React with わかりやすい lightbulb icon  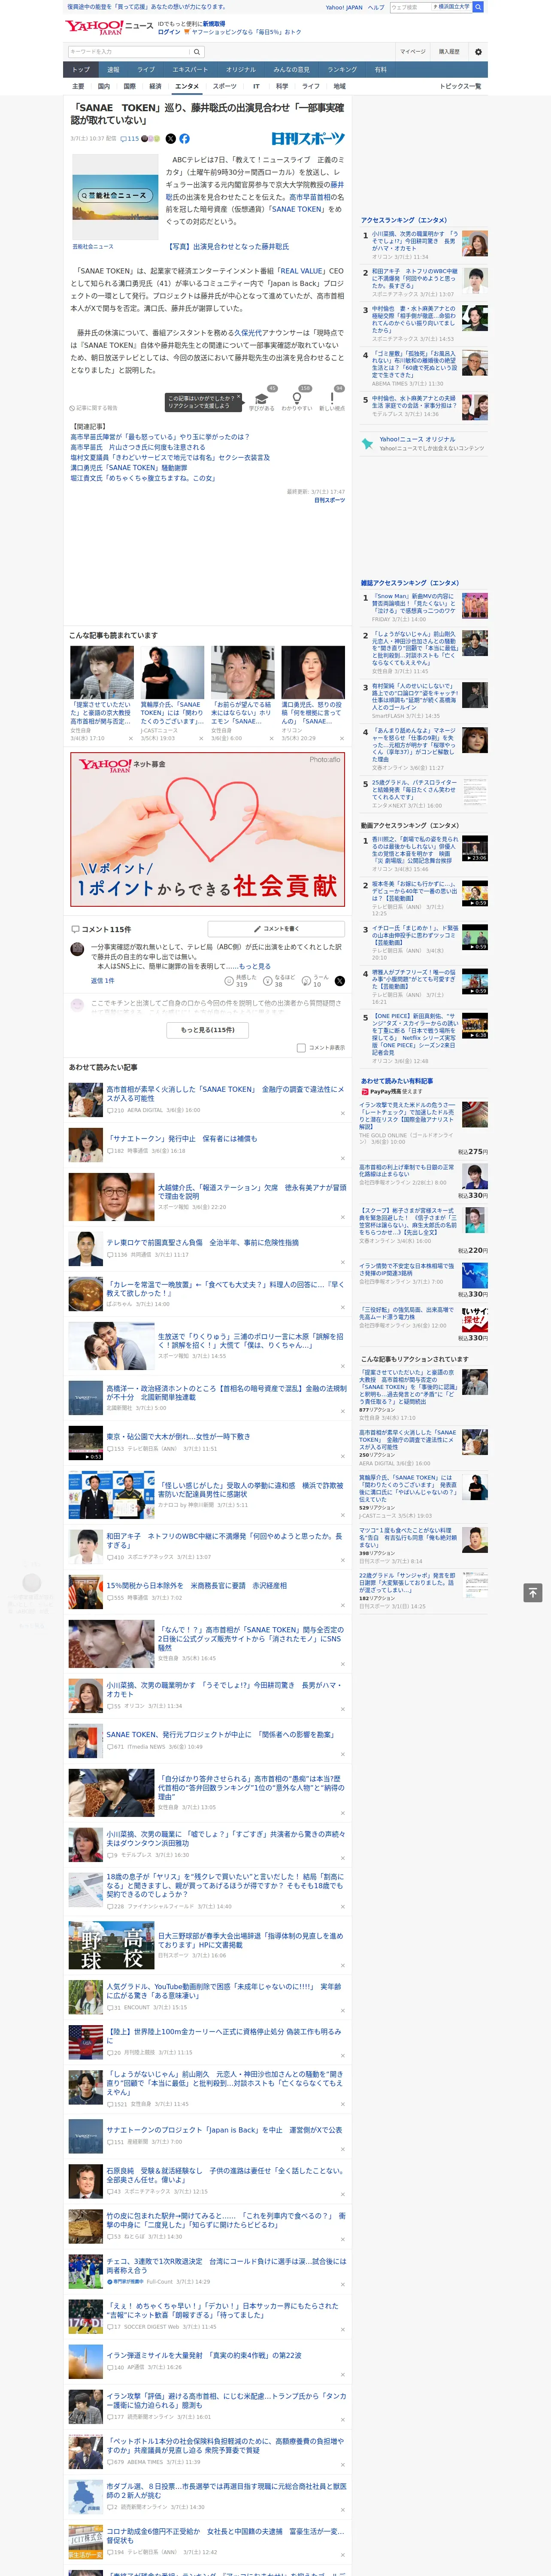pyautogui.click(x=296, y=399)
